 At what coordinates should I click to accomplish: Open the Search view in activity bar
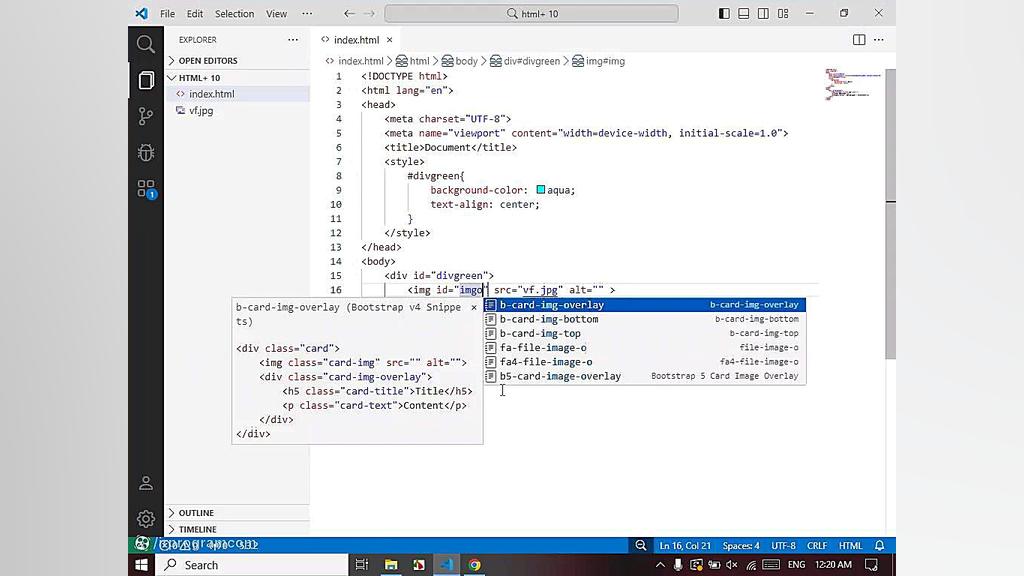[146, 44]
